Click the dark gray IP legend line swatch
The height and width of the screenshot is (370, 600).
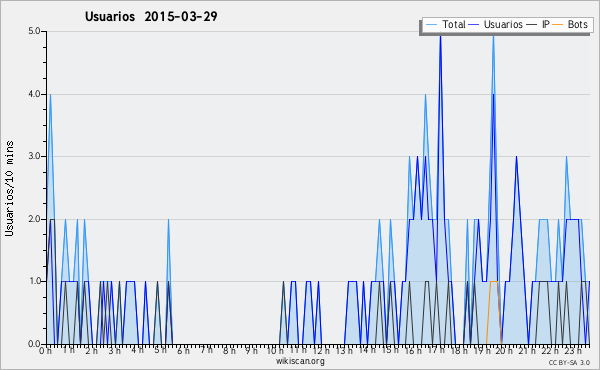coord(532,25)
